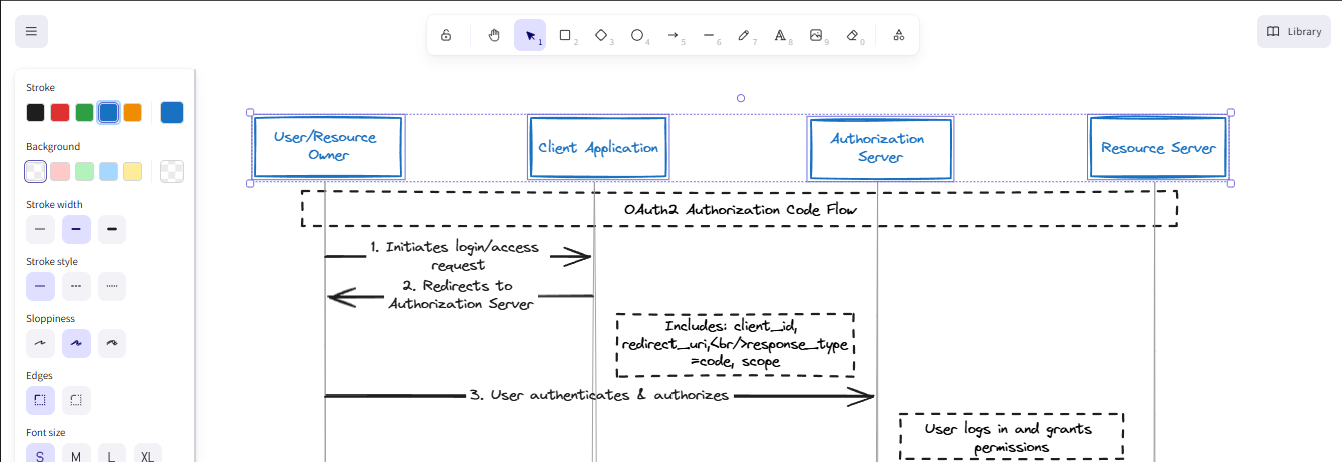Select the Rectangle shape tool
This screenshot has height=462, width=1342.
[x=566, y=35]
